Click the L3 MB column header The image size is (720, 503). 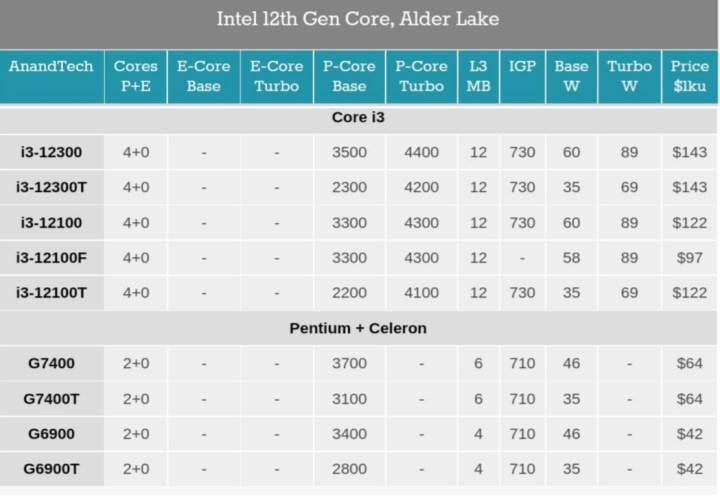point(478,75)
